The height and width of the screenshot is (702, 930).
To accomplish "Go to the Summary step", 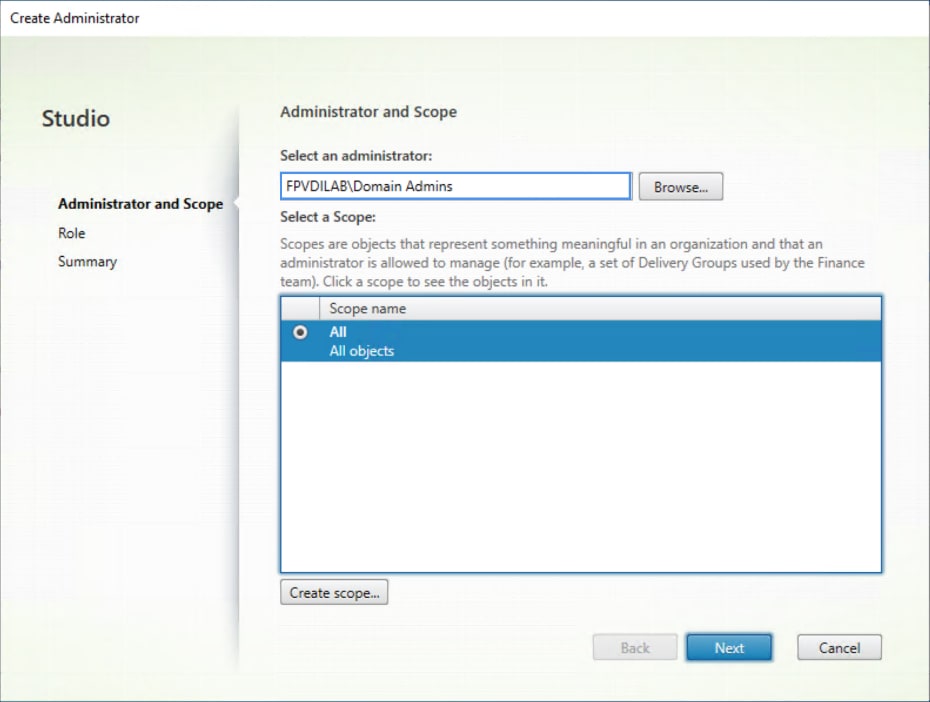I will [87, 261].
